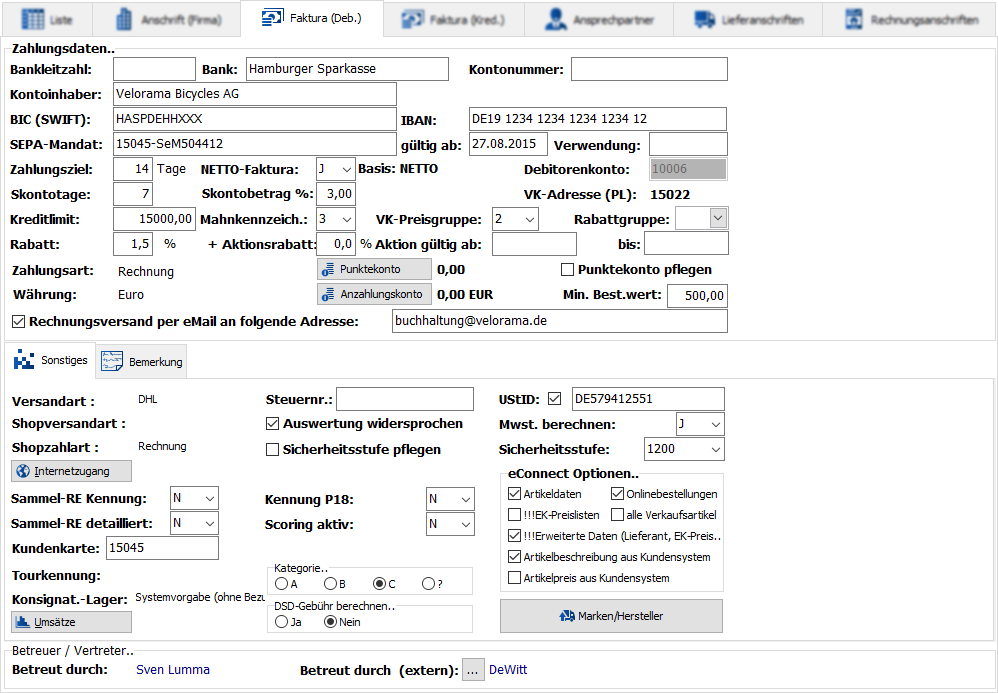This screenshot has width=998, height=693.
Task: Click the Rechnungsanschriften tab icon
Action: 853,19
